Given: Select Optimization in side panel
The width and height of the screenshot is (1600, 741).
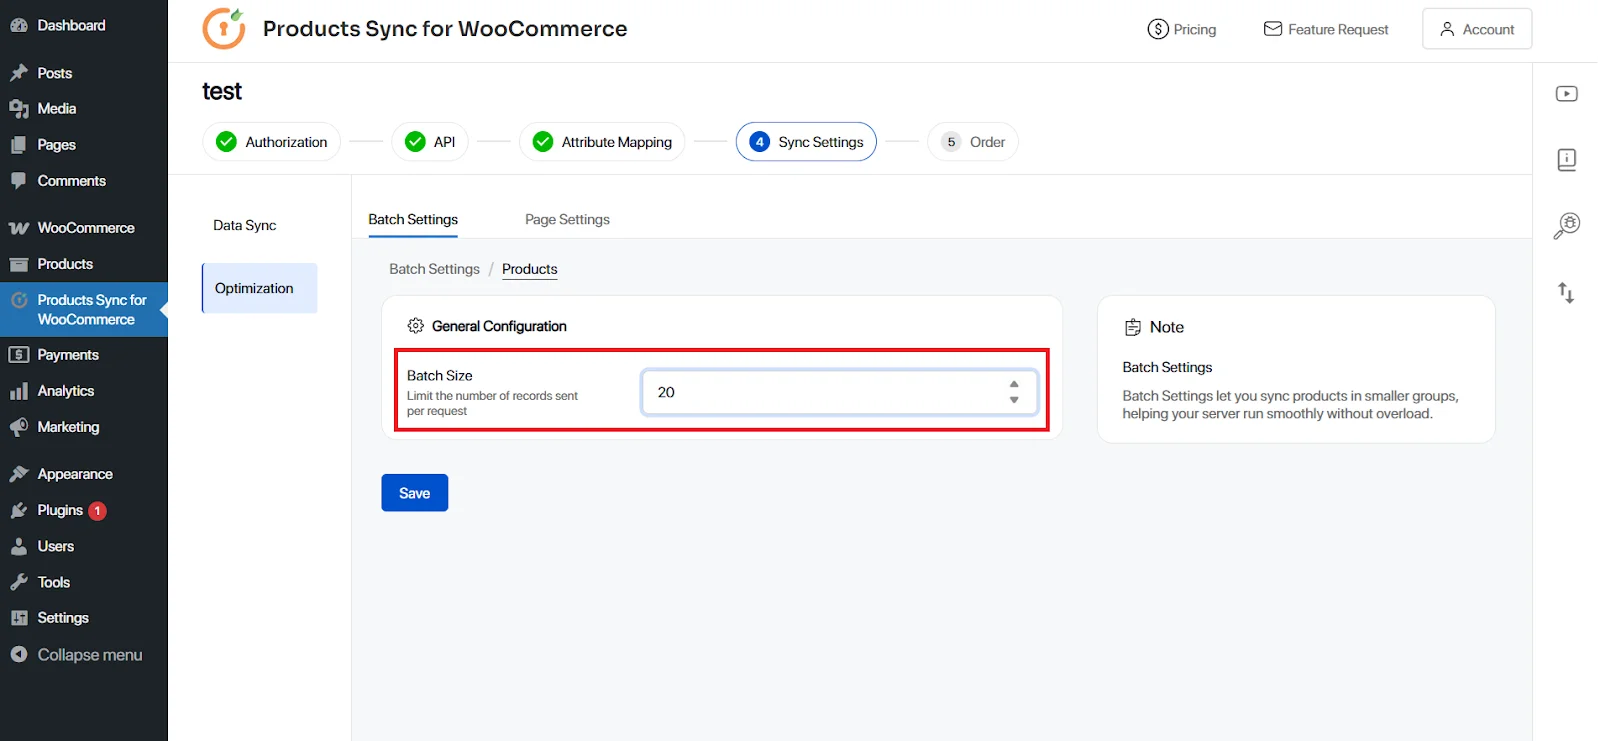Looking at the screenshot, I should point(260,288).
